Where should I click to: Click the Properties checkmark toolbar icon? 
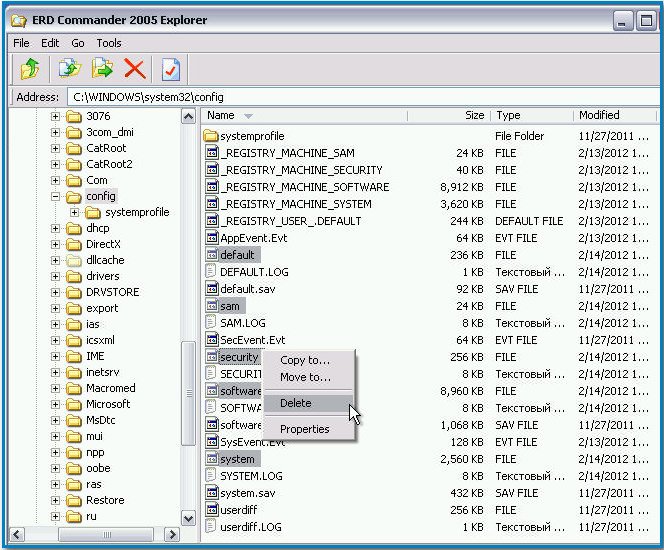(170, 68)
